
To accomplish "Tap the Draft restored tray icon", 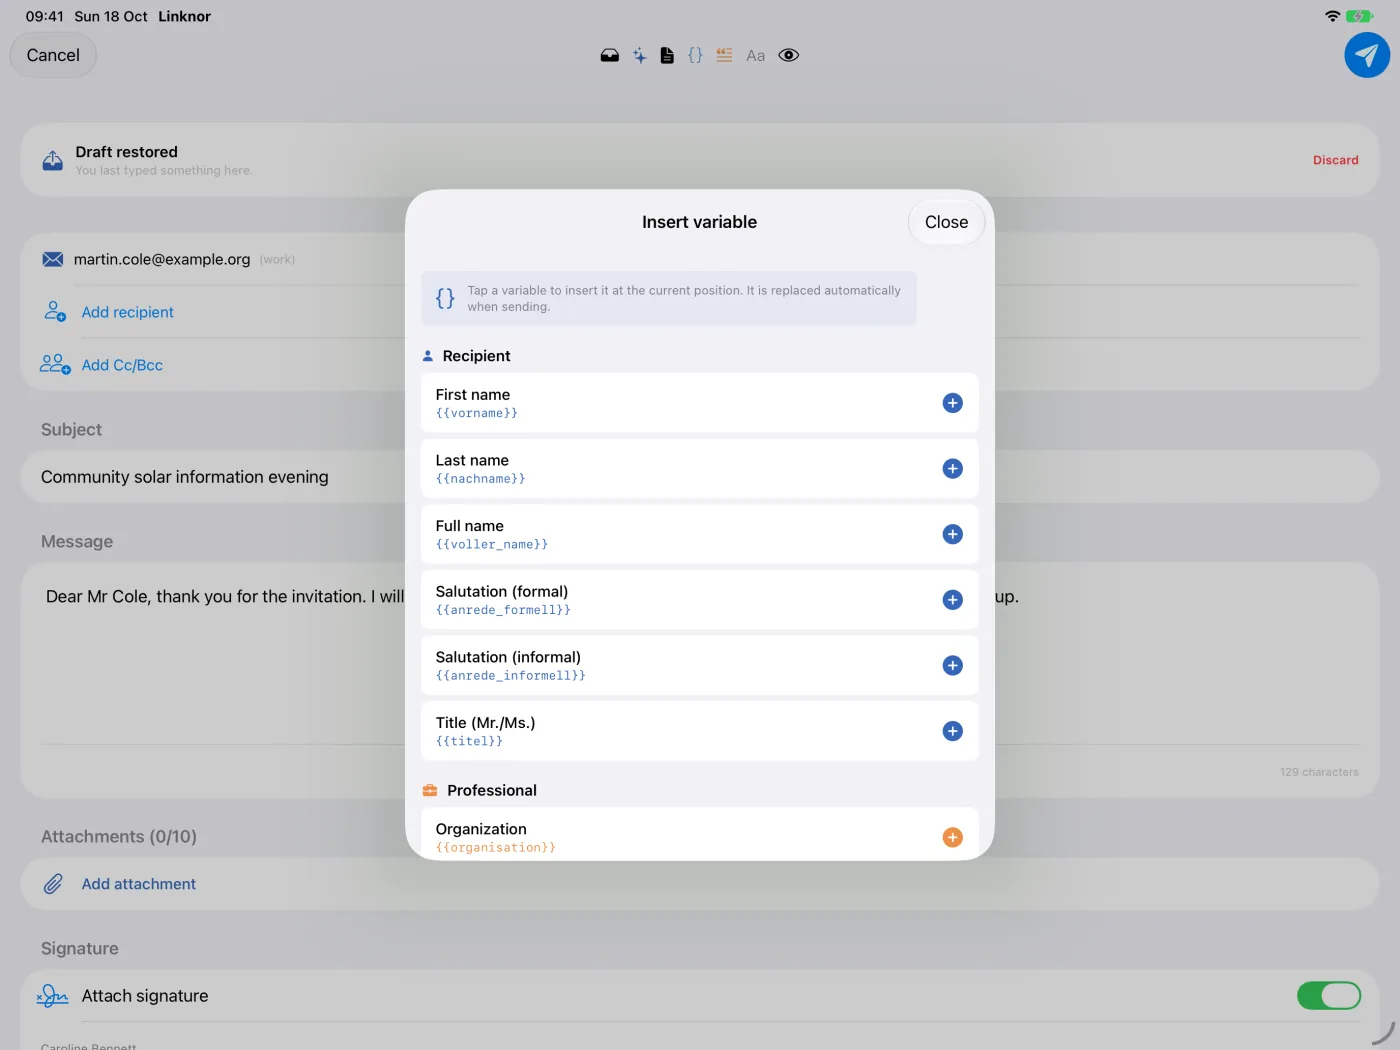I will coord(53,160).
